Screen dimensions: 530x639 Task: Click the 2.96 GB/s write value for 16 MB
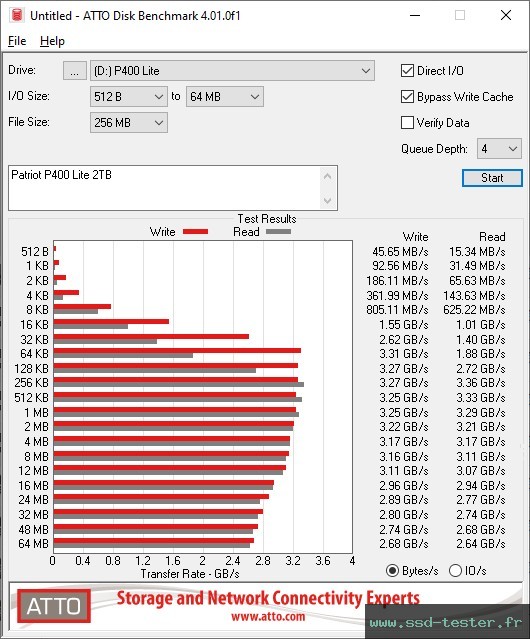point(404,486)
